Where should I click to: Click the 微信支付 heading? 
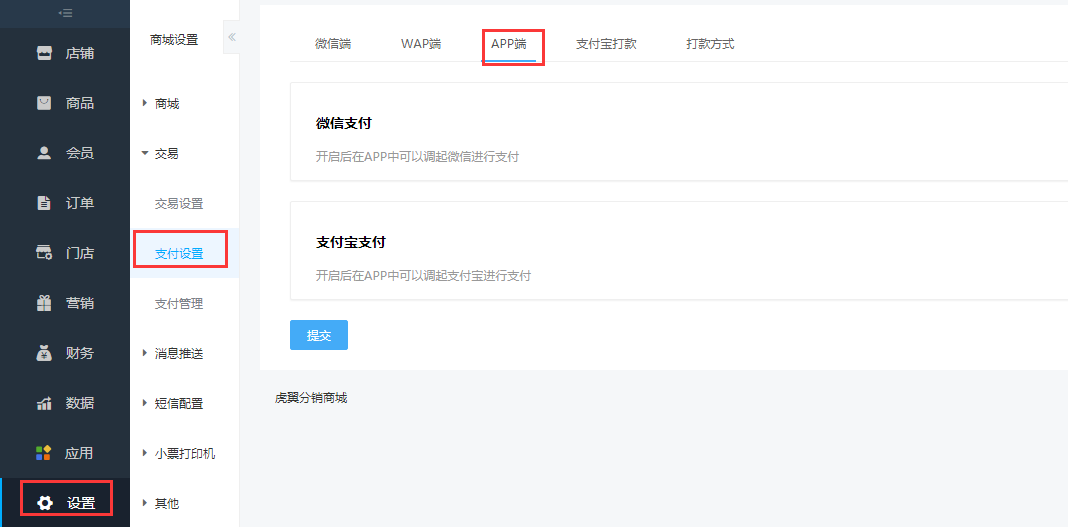pyautogui.click(x=344, y=123)
